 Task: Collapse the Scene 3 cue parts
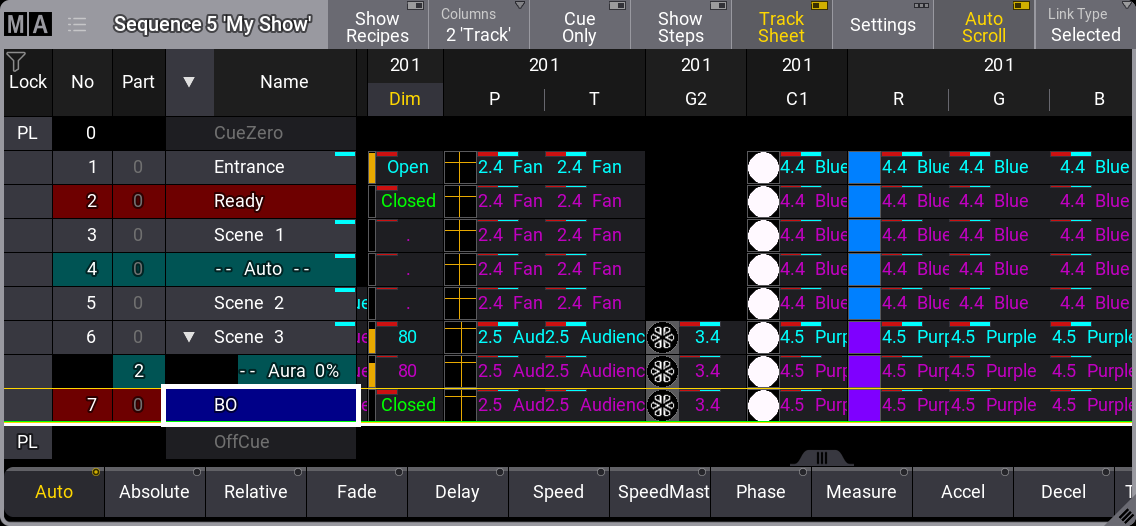pos(189,337)
